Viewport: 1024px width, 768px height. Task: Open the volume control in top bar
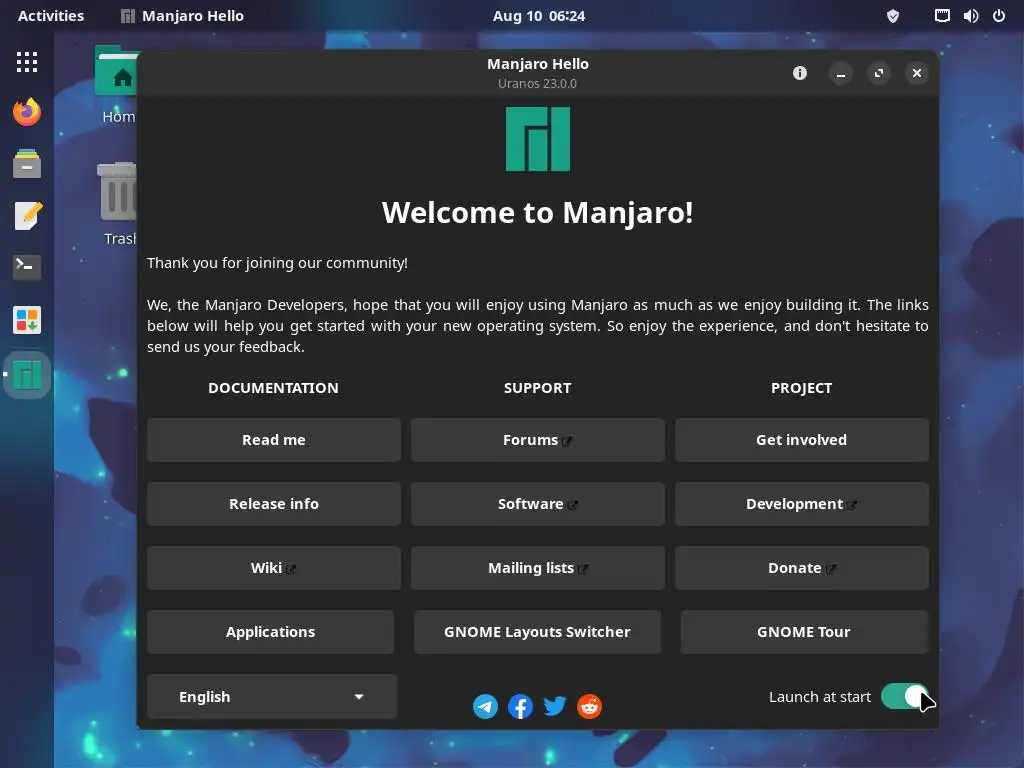tap(970, 16)
